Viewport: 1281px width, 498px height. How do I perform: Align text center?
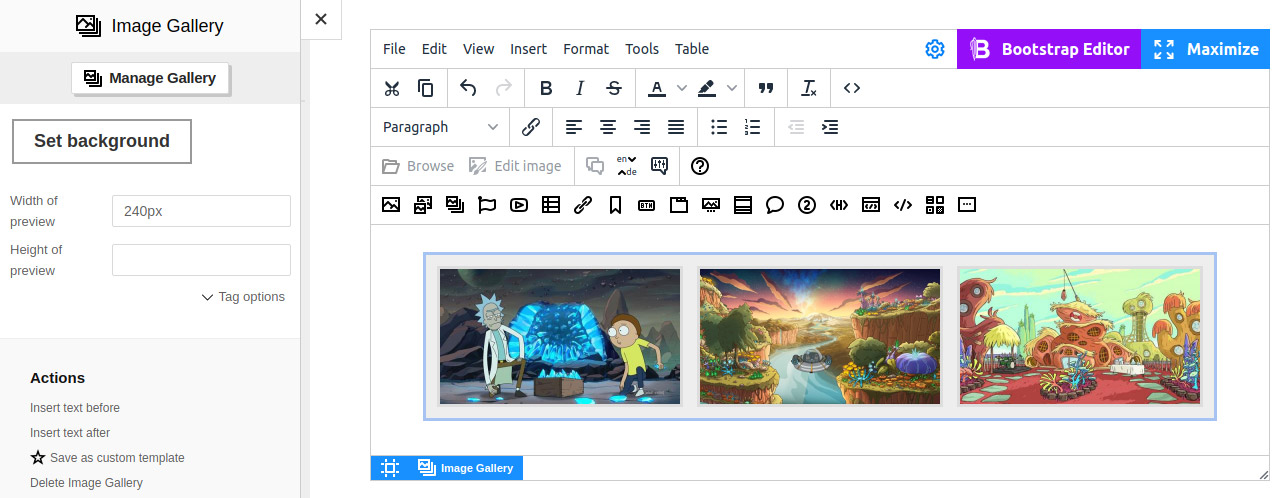point(608,127)
